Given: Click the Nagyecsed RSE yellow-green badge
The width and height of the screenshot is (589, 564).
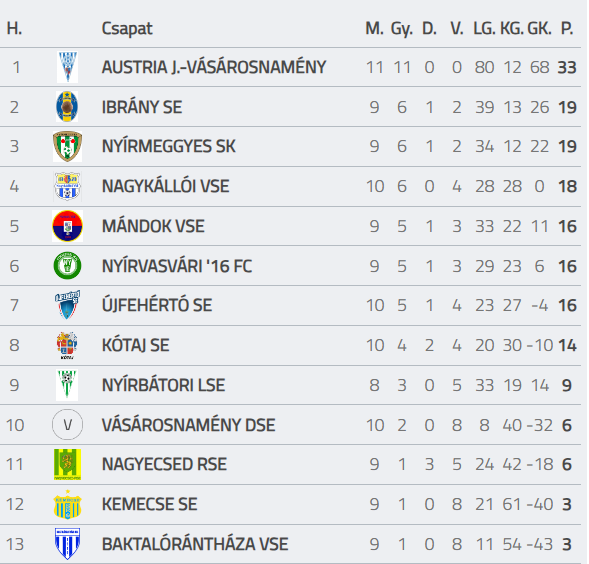Looking at the screenshot, I should coord(68,464).
